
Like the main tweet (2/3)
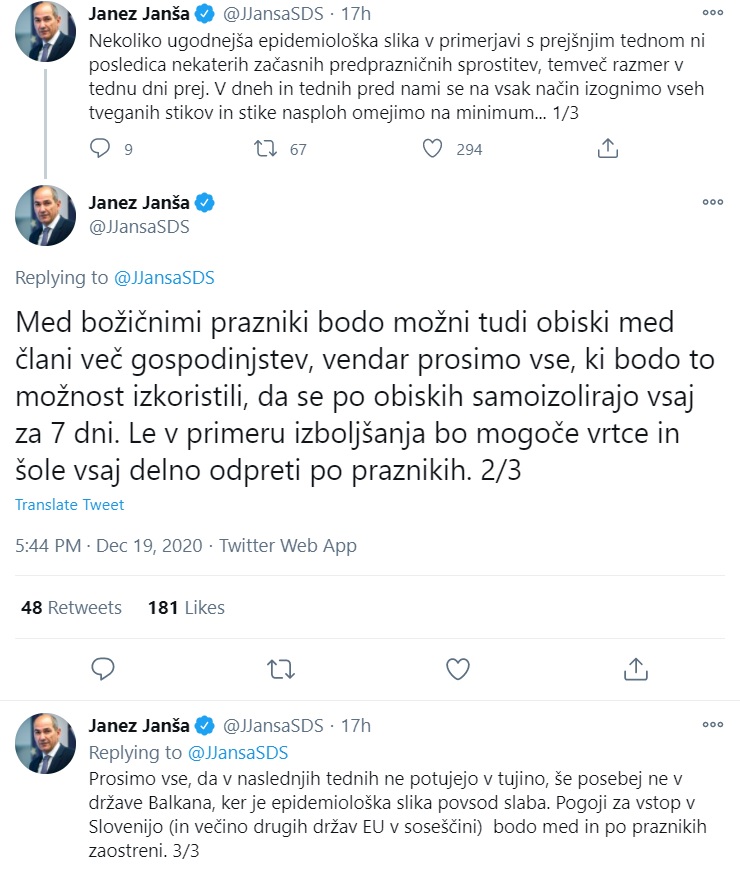click(457, 667)
